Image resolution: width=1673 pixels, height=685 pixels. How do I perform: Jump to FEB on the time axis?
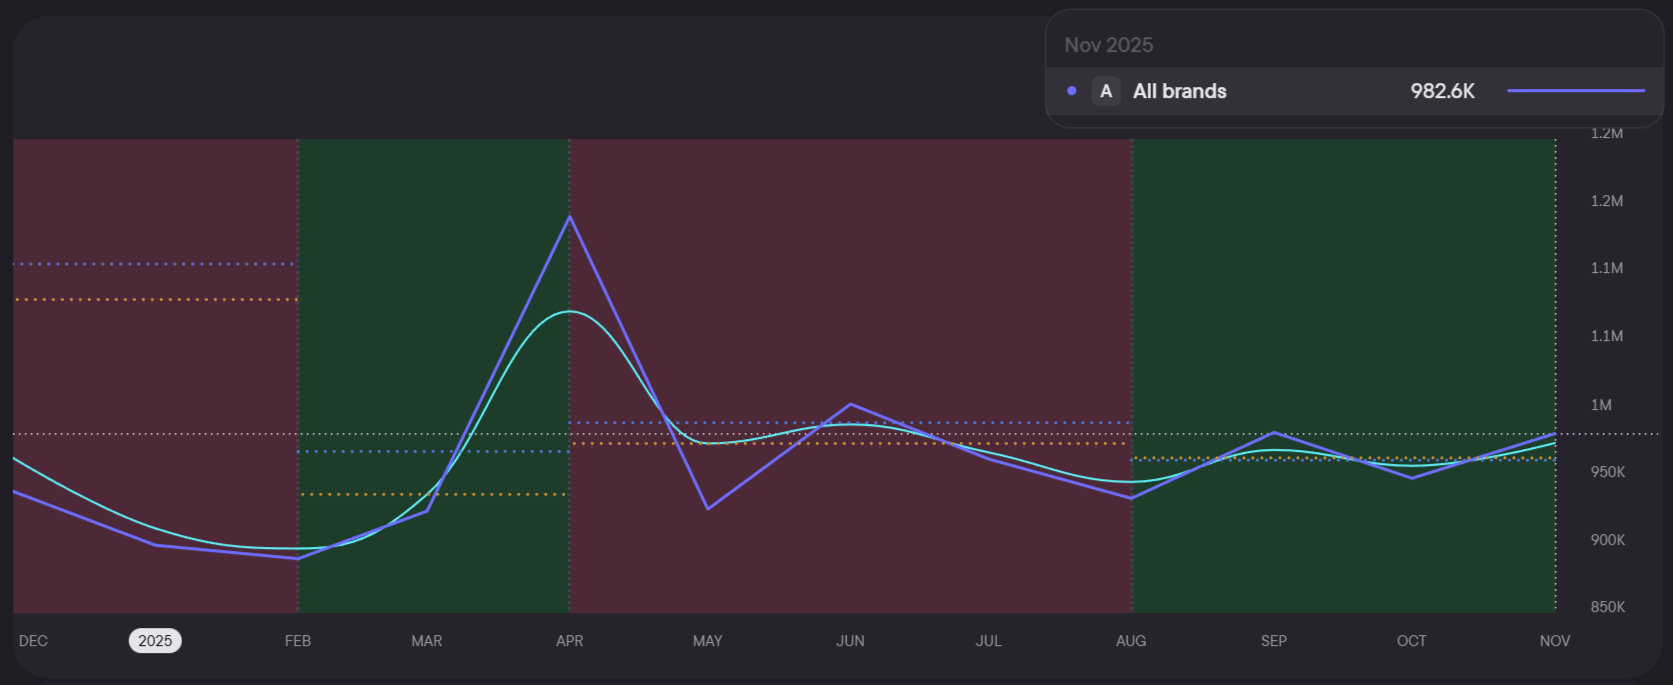298,641
